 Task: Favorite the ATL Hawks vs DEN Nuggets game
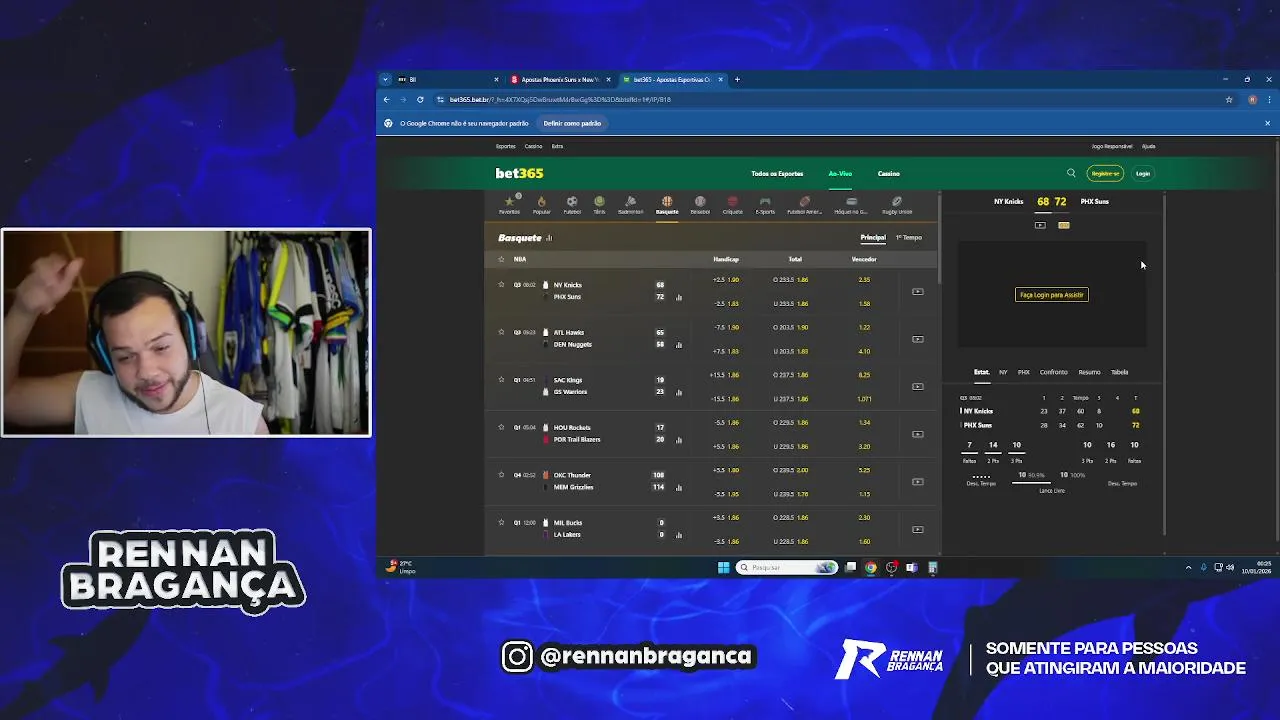501,332
